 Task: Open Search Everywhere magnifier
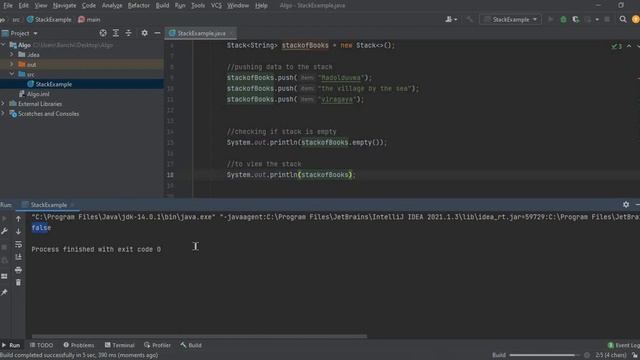623,19
